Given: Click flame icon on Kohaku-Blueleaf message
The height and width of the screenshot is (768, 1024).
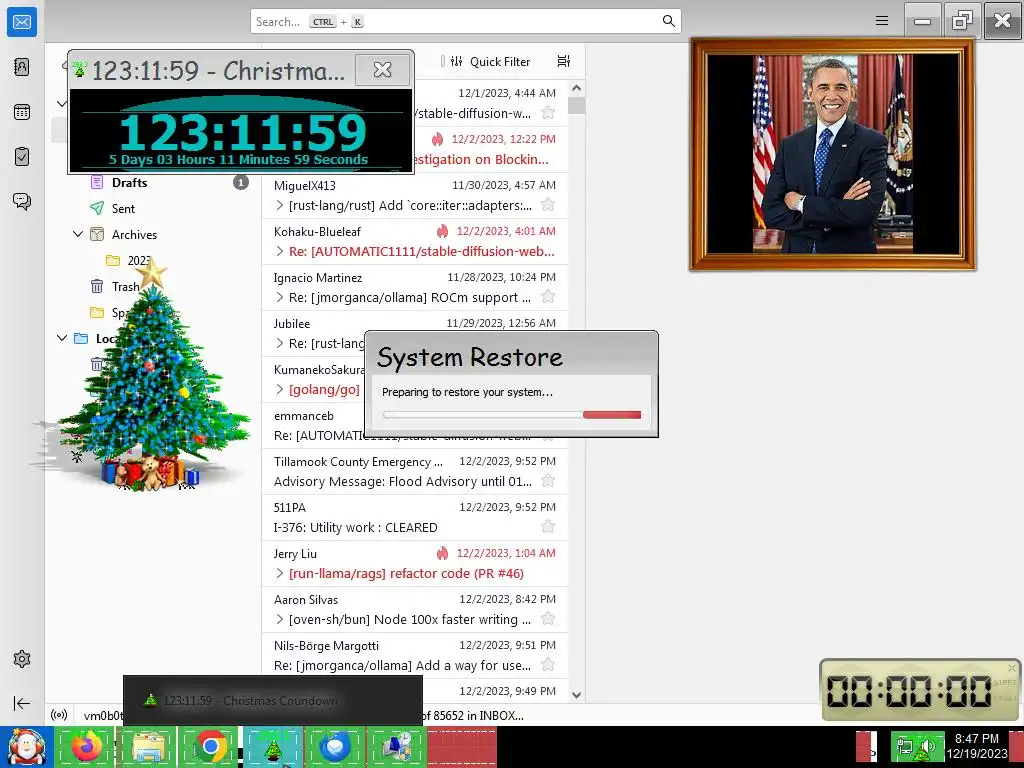Looking at the screenshot, I should click(442, 231).
